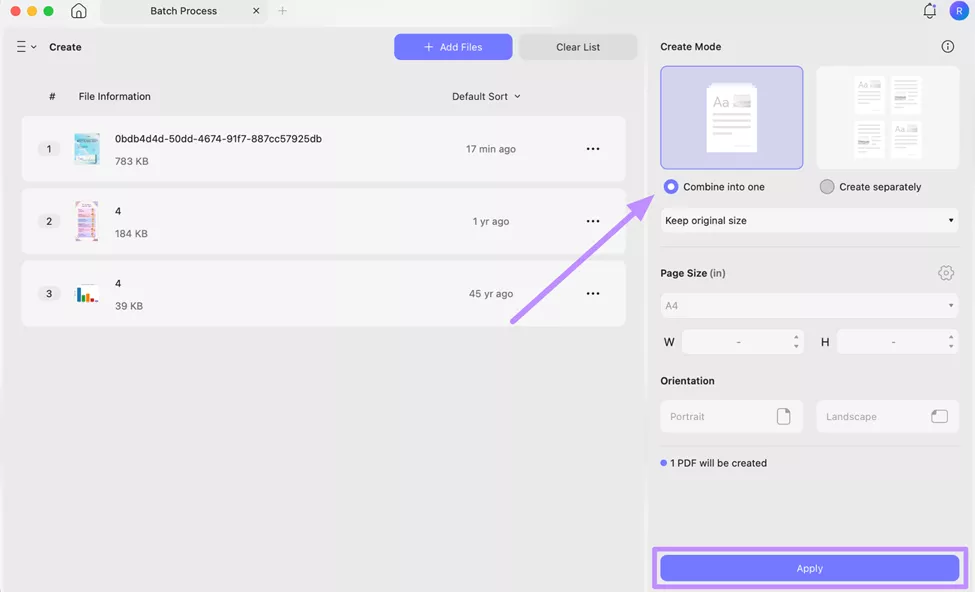This screenshot has height=592, width=975.
Task: Open the notifications bell
Action: tap(929, 11)
